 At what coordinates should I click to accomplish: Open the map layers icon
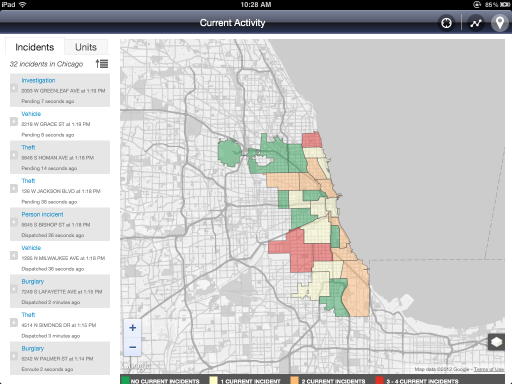tap(496, 342)
